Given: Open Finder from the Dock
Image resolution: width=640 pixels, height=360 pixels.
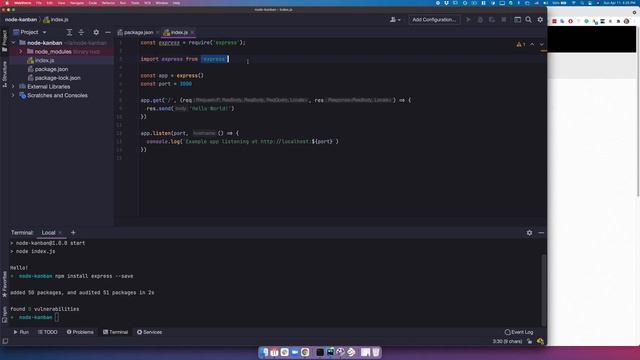Looking at the screenshot, I should tap(264, 352).
